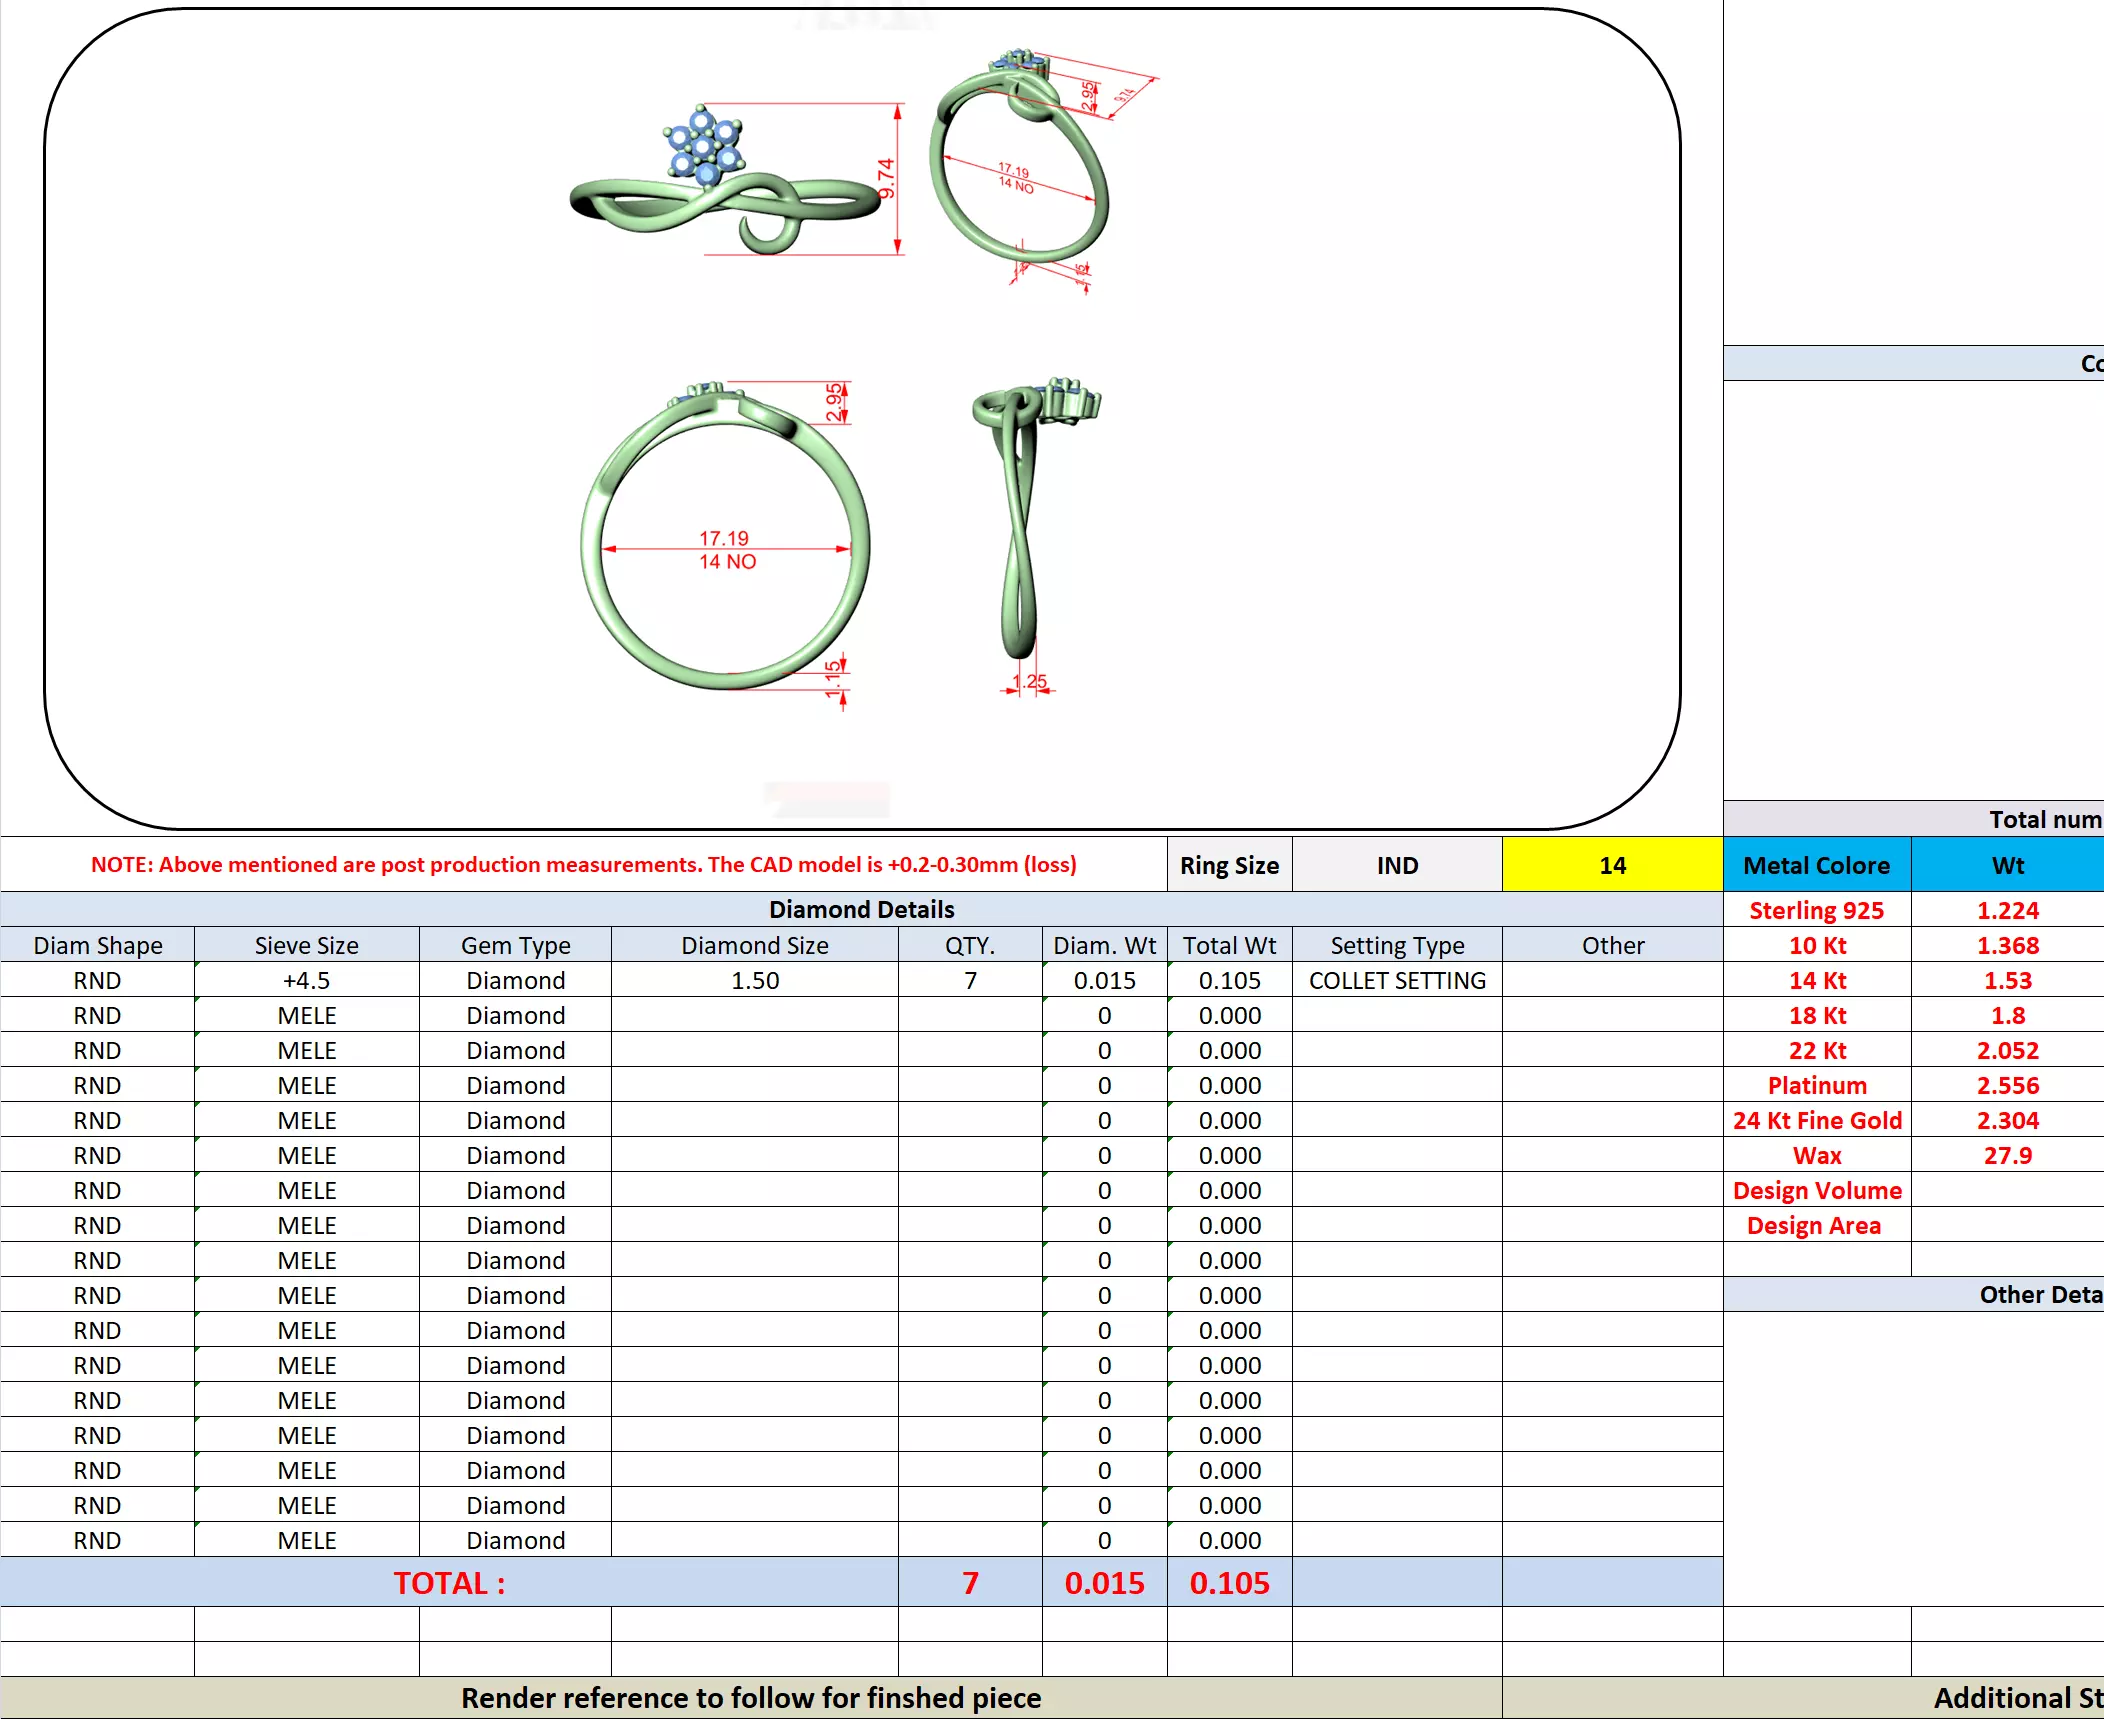
Task: Click the red NOTE about post production measurements
Action: click(x=583, y=864)
